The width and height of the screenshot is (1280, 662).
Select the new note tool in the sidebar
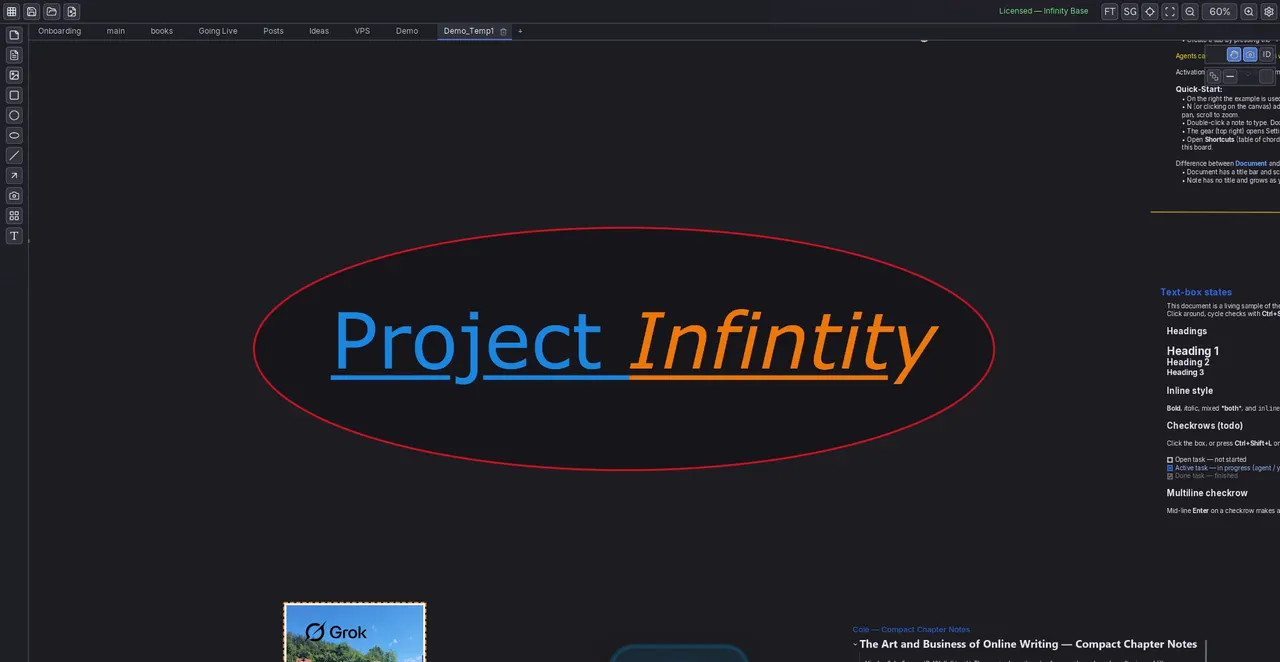(14, 35)
